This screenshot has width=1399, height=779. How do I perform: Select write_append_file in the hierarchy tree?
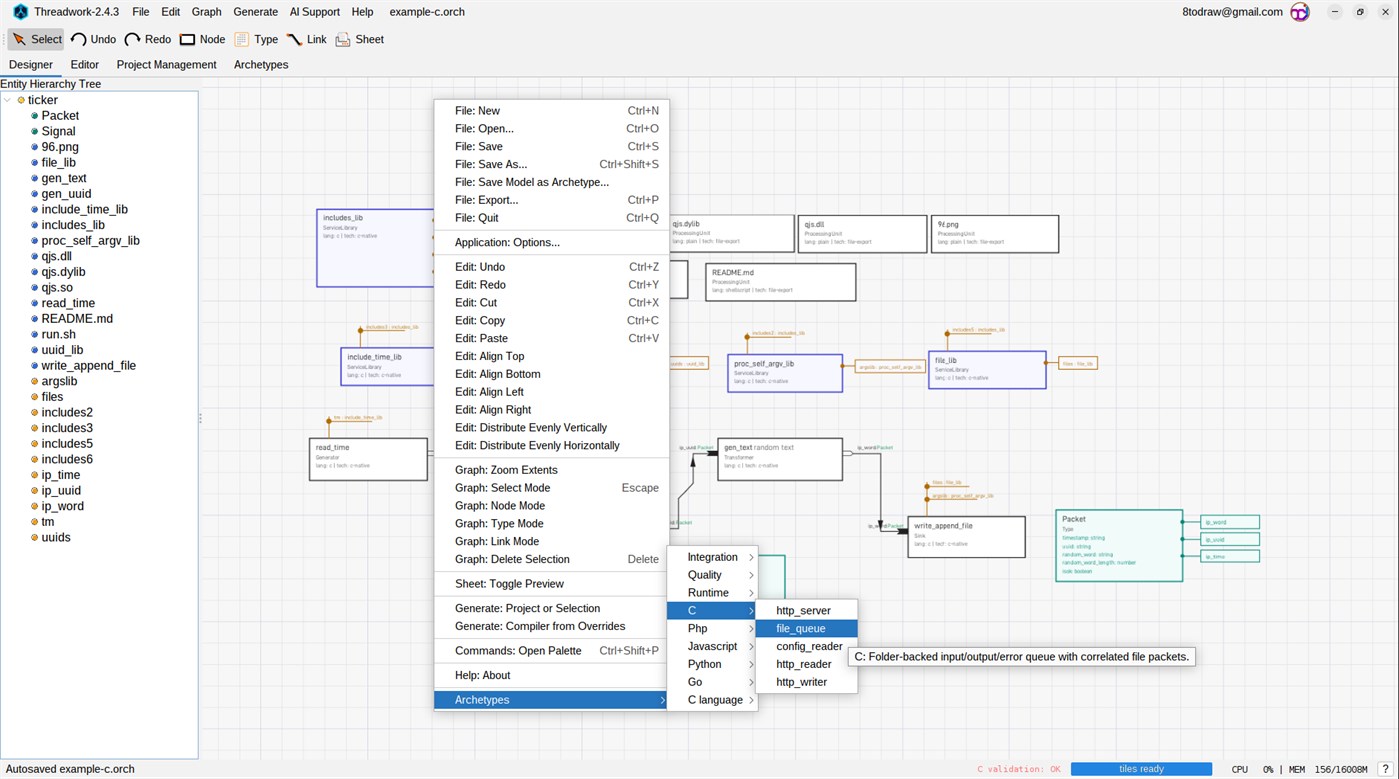[88, 366]
